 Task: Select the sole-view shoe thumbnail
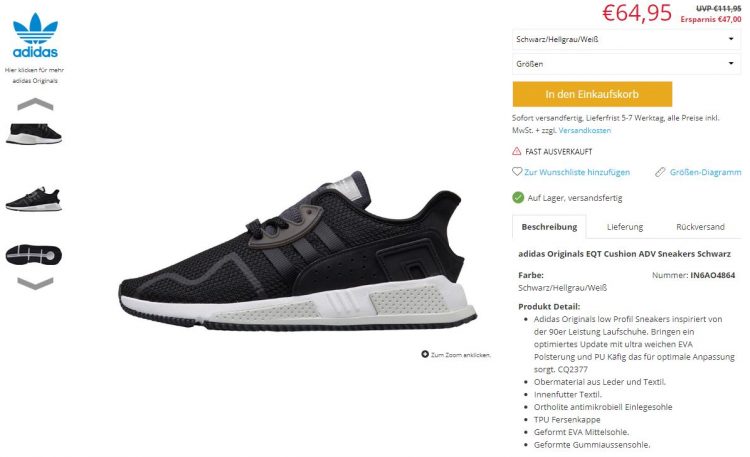(x=34, y=254)
